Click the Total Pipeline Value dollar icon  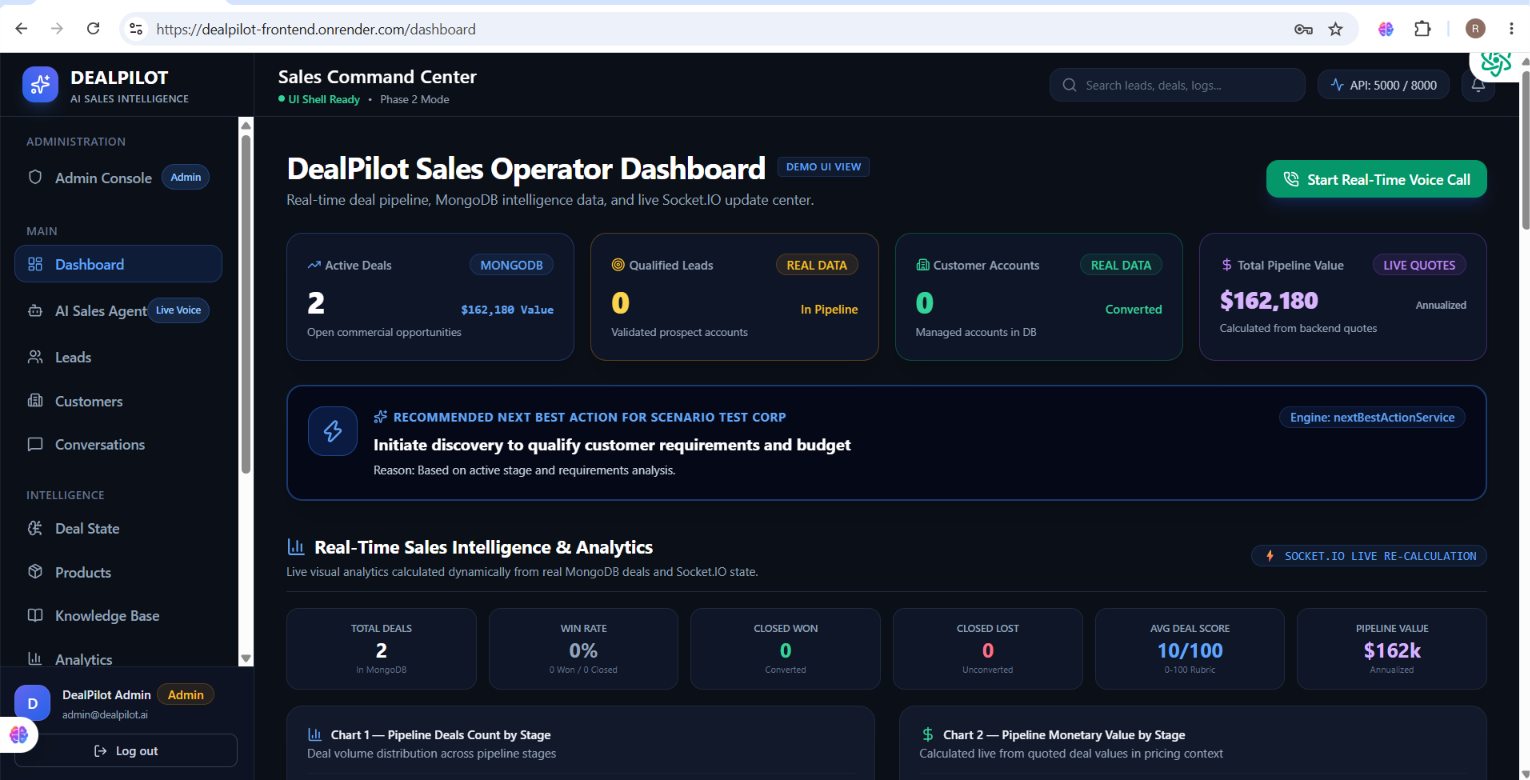[1227, 265]
